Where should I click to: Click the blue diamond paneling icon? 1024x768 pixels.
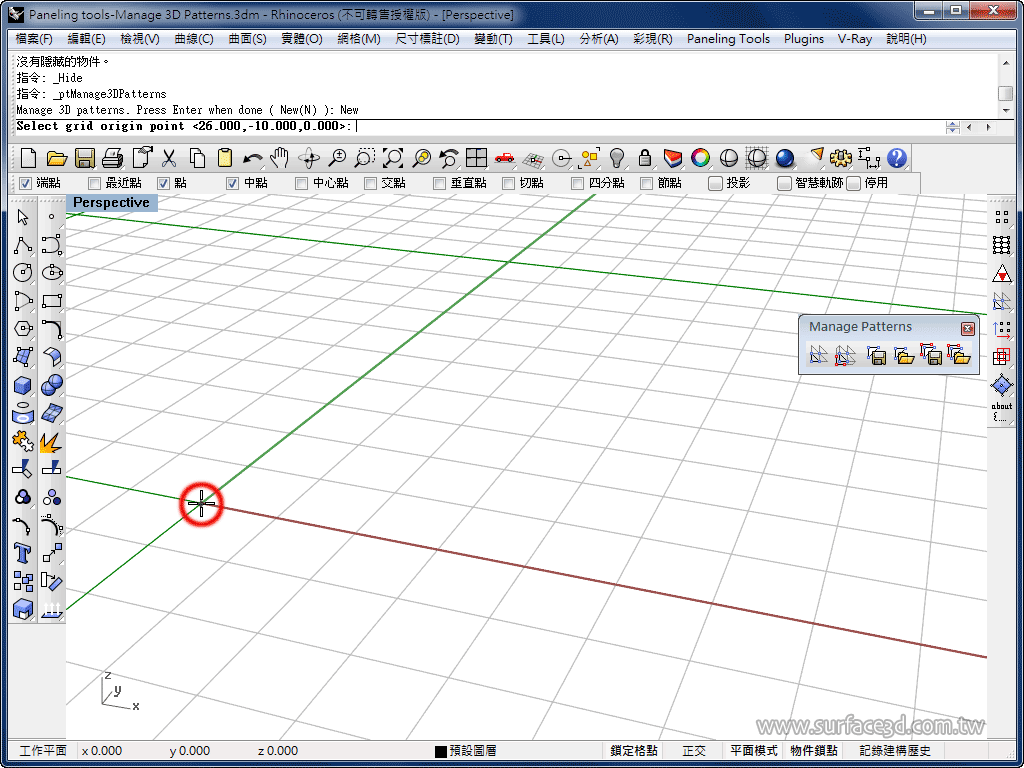pos(1001,385)
